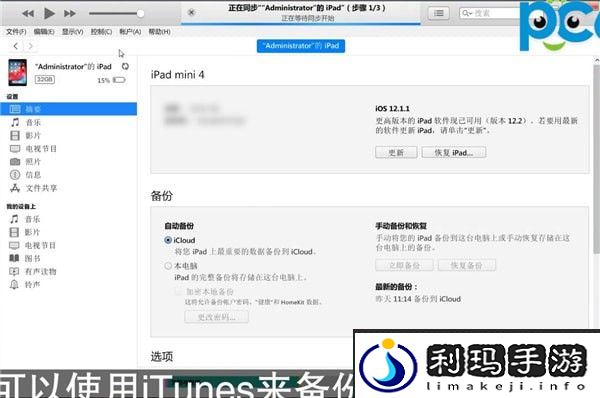Open the 文件(F) menu

click(x=16, y=32)
